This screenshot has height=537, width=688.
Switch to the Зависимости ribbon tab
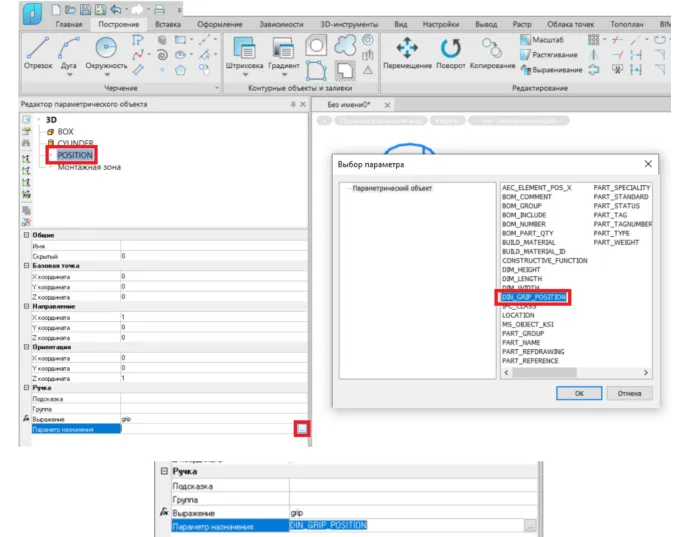[281, 24]
